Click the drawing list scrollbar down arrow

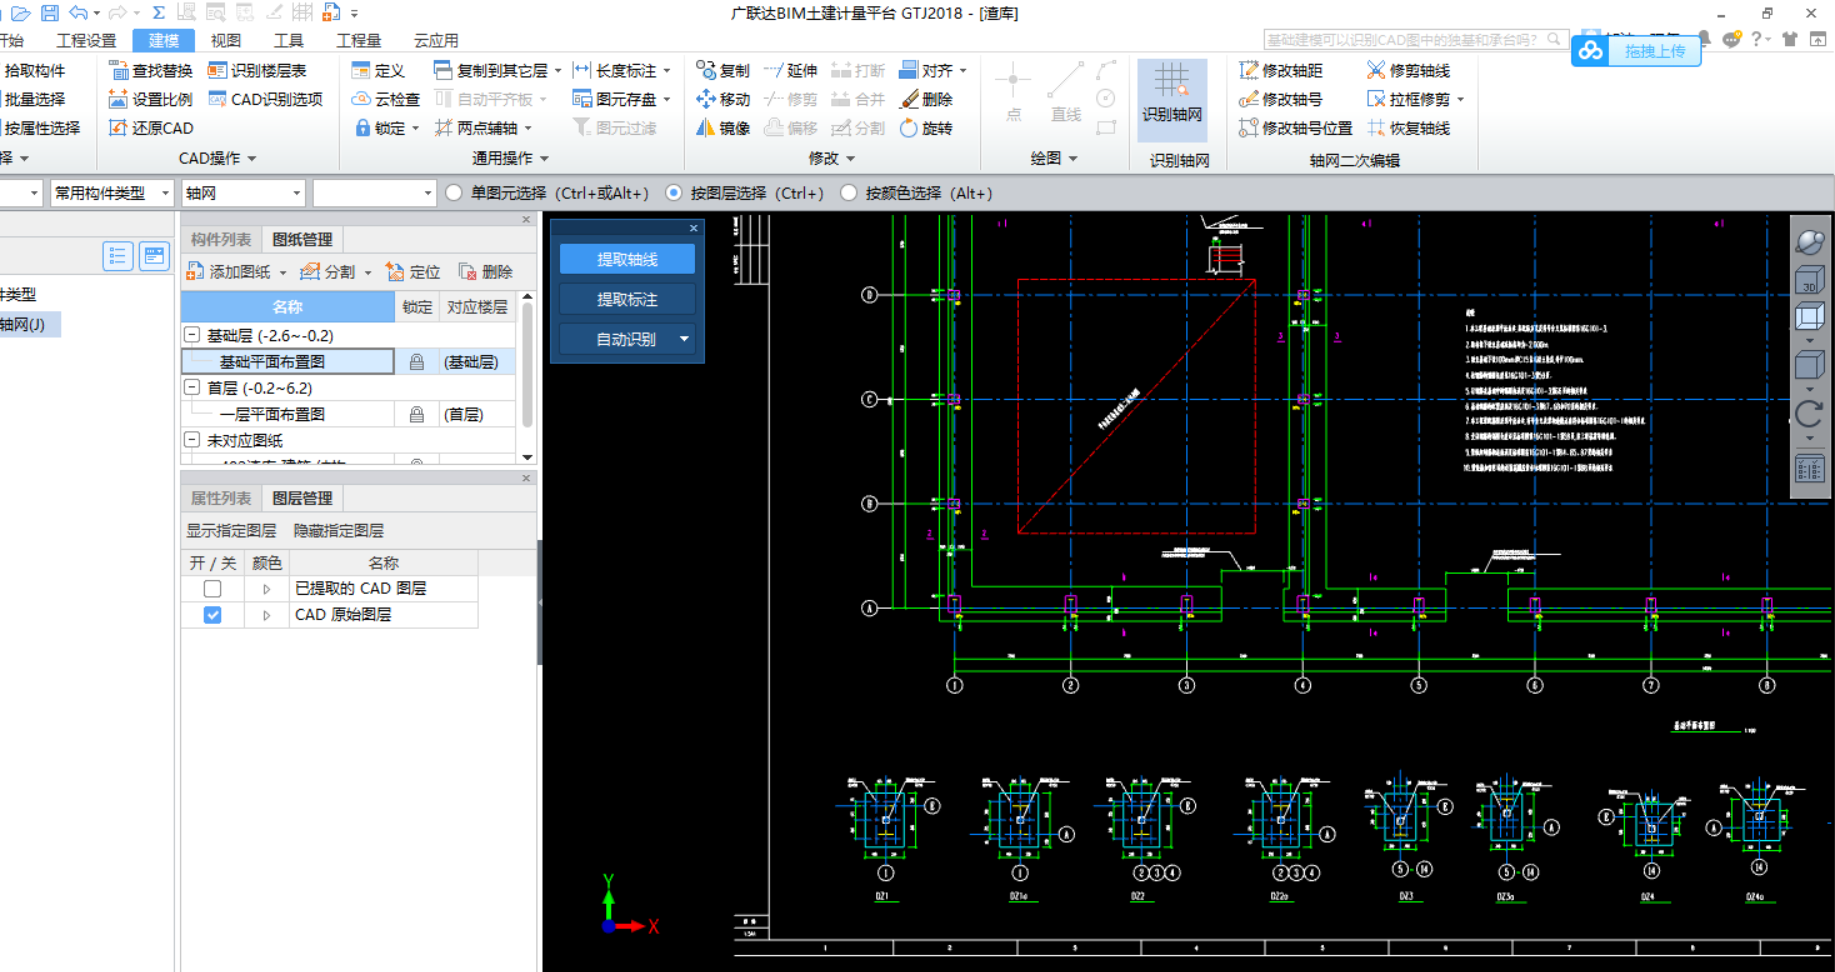coord(527,457)
